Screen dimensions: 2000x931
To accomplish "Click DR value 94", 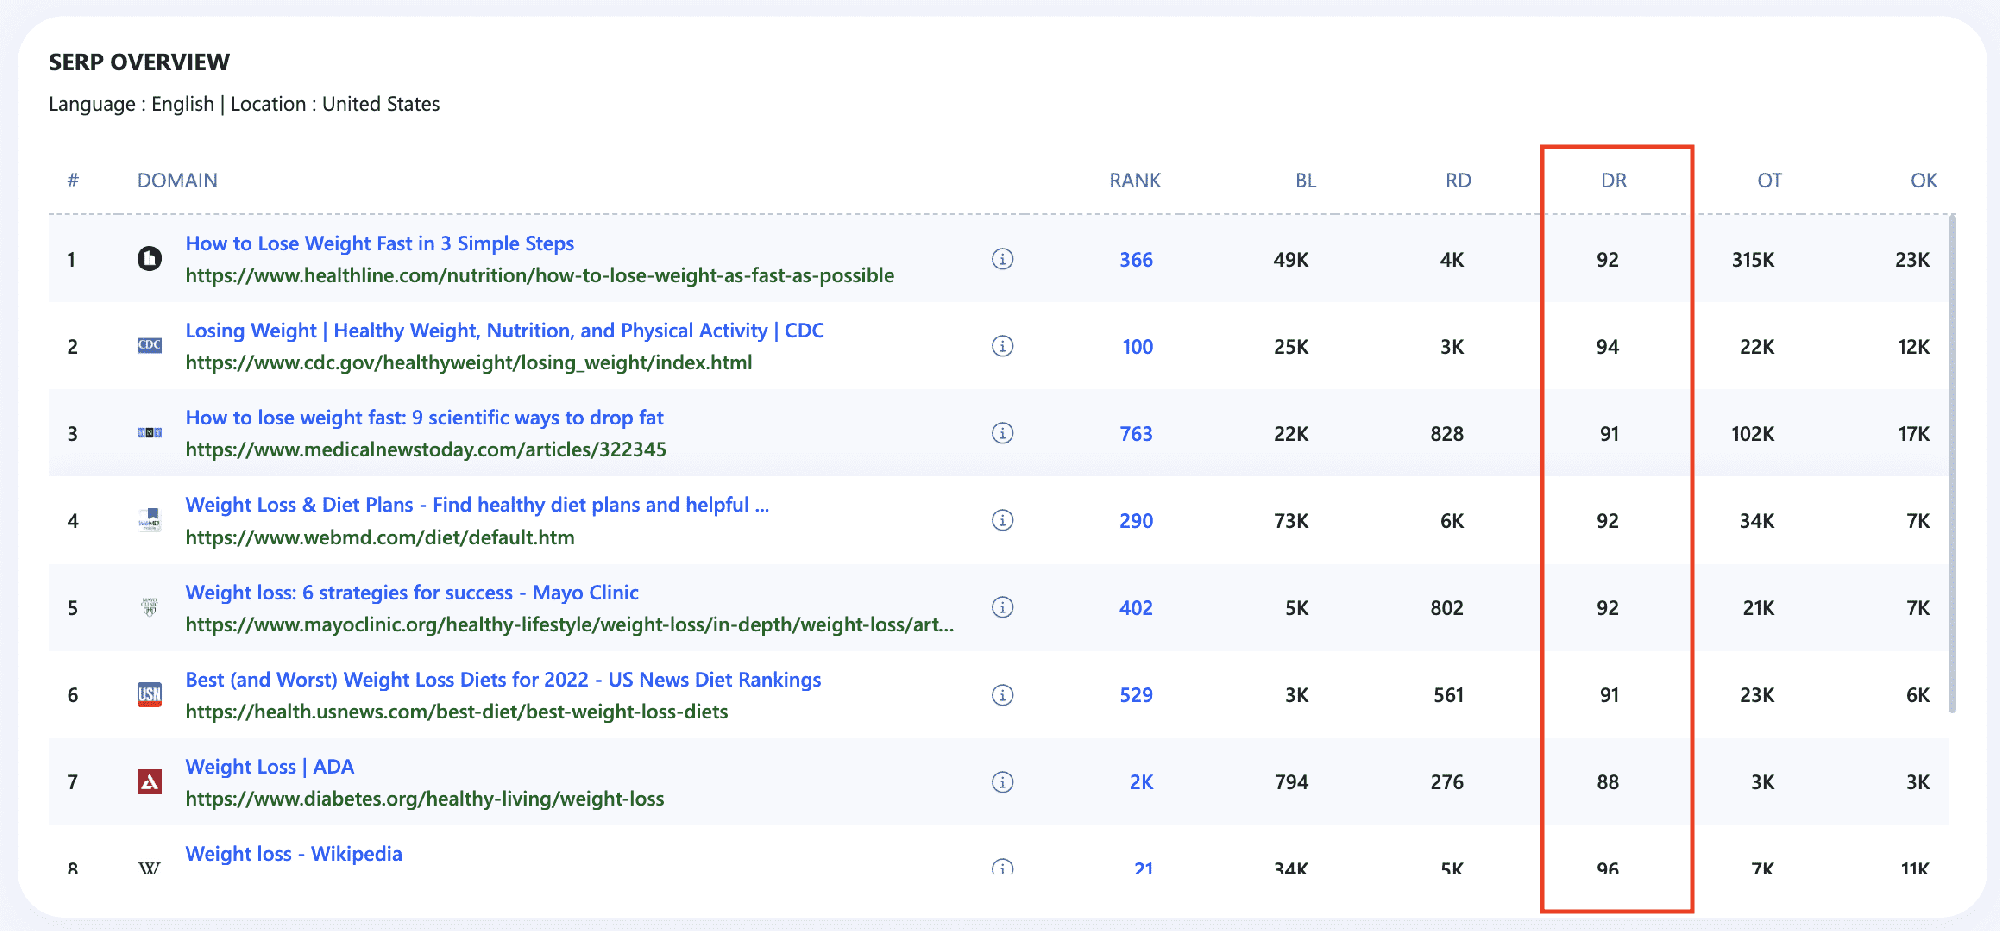I will coord(1607,347).
